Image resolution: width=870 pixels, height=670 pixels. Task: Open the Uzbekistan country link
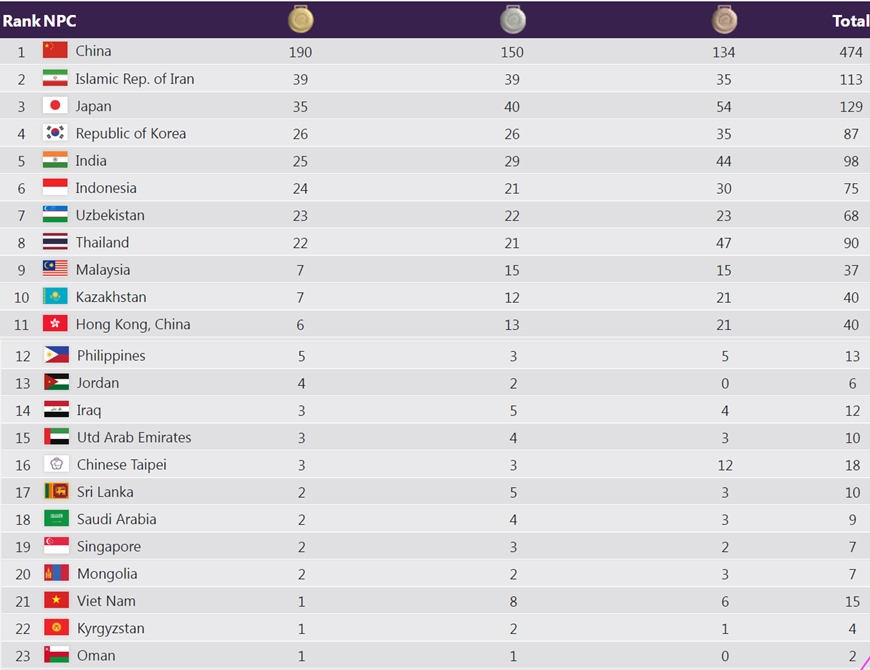coord(110,215)
